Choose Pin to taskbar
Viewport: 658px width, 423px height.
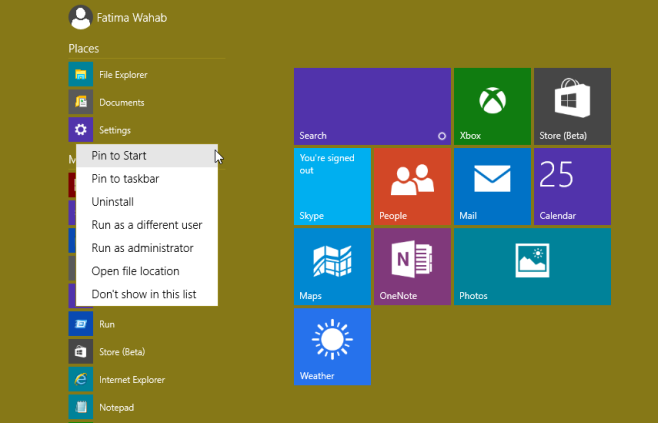point(147,179)
